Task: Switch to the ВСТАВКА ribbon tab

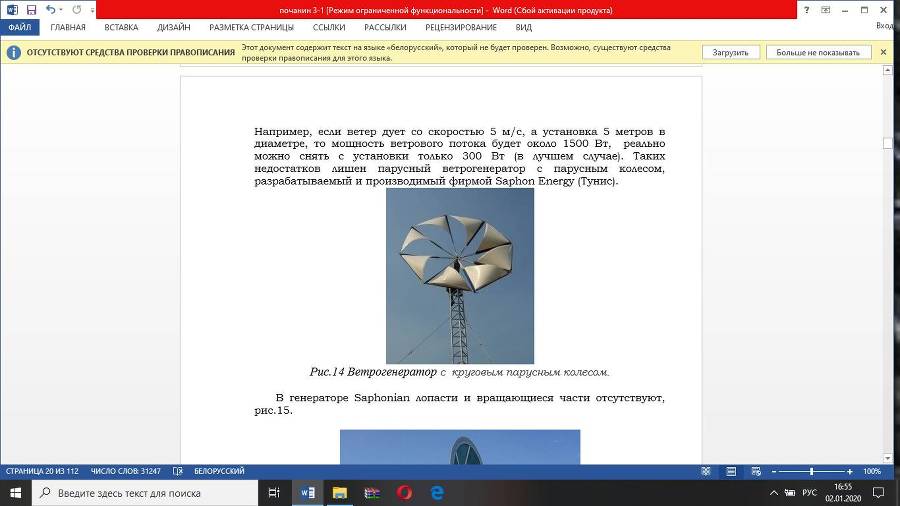Action: point(121,27)
